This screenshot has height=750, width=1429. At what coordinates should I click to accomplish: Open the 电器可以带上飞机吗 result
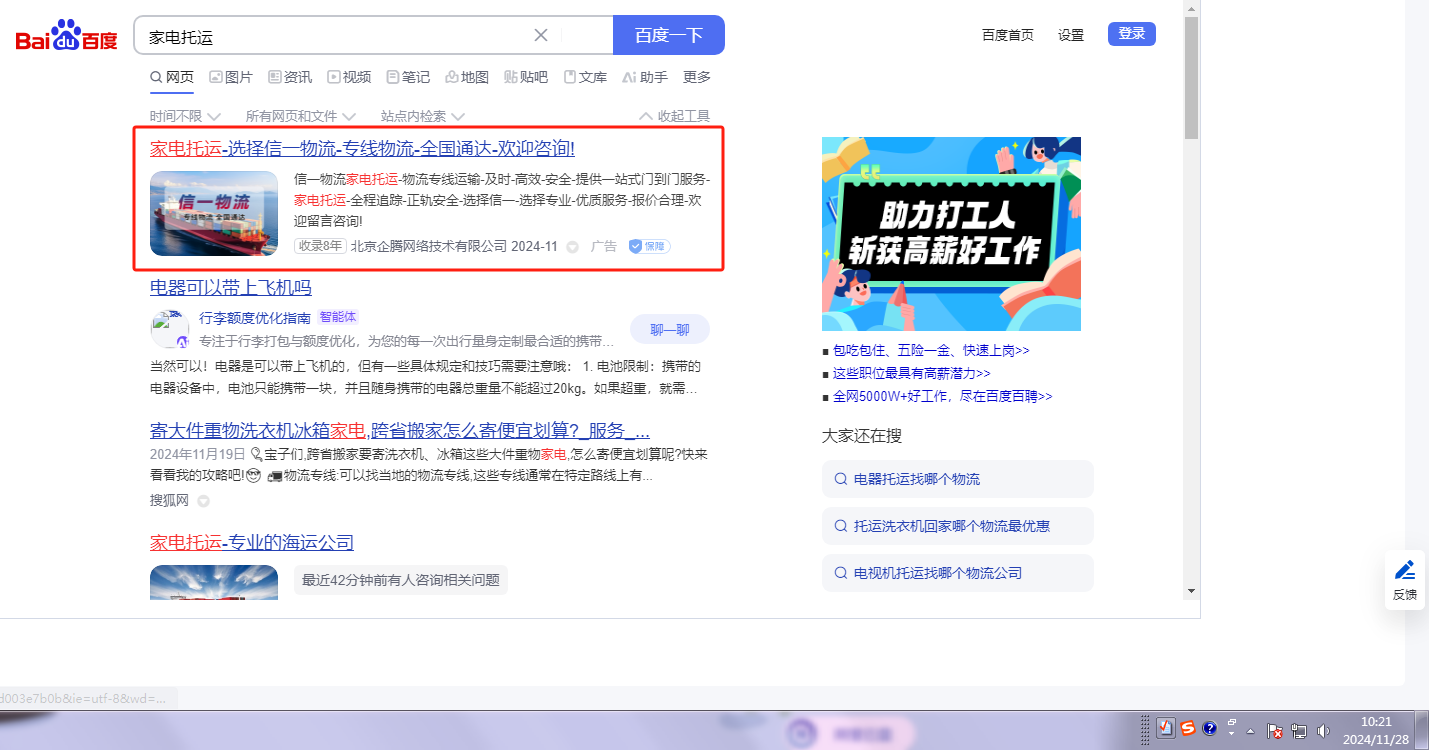point(231,288)
